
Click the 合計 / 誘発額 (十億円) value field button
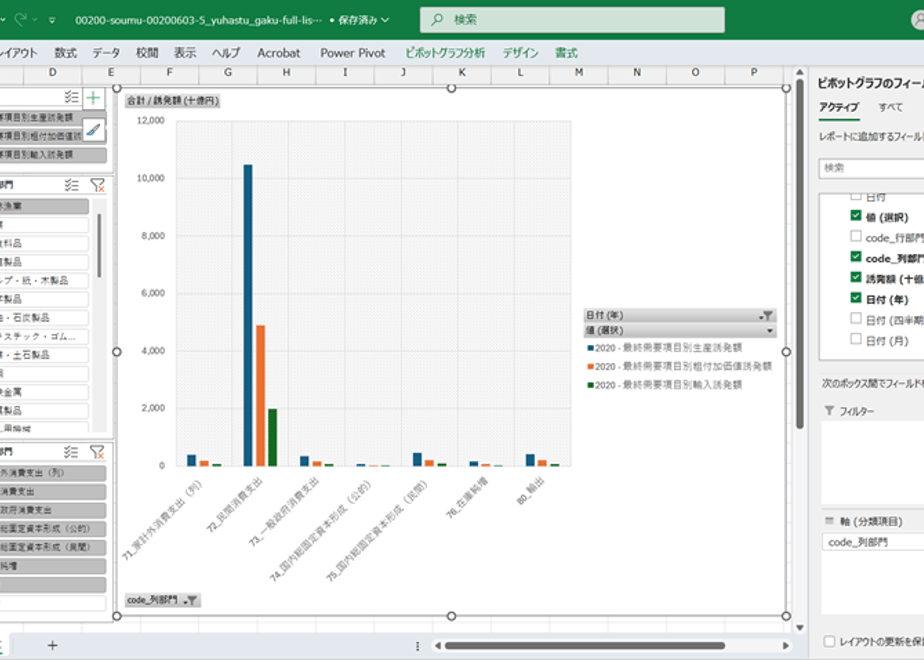[x=173, y=101]
